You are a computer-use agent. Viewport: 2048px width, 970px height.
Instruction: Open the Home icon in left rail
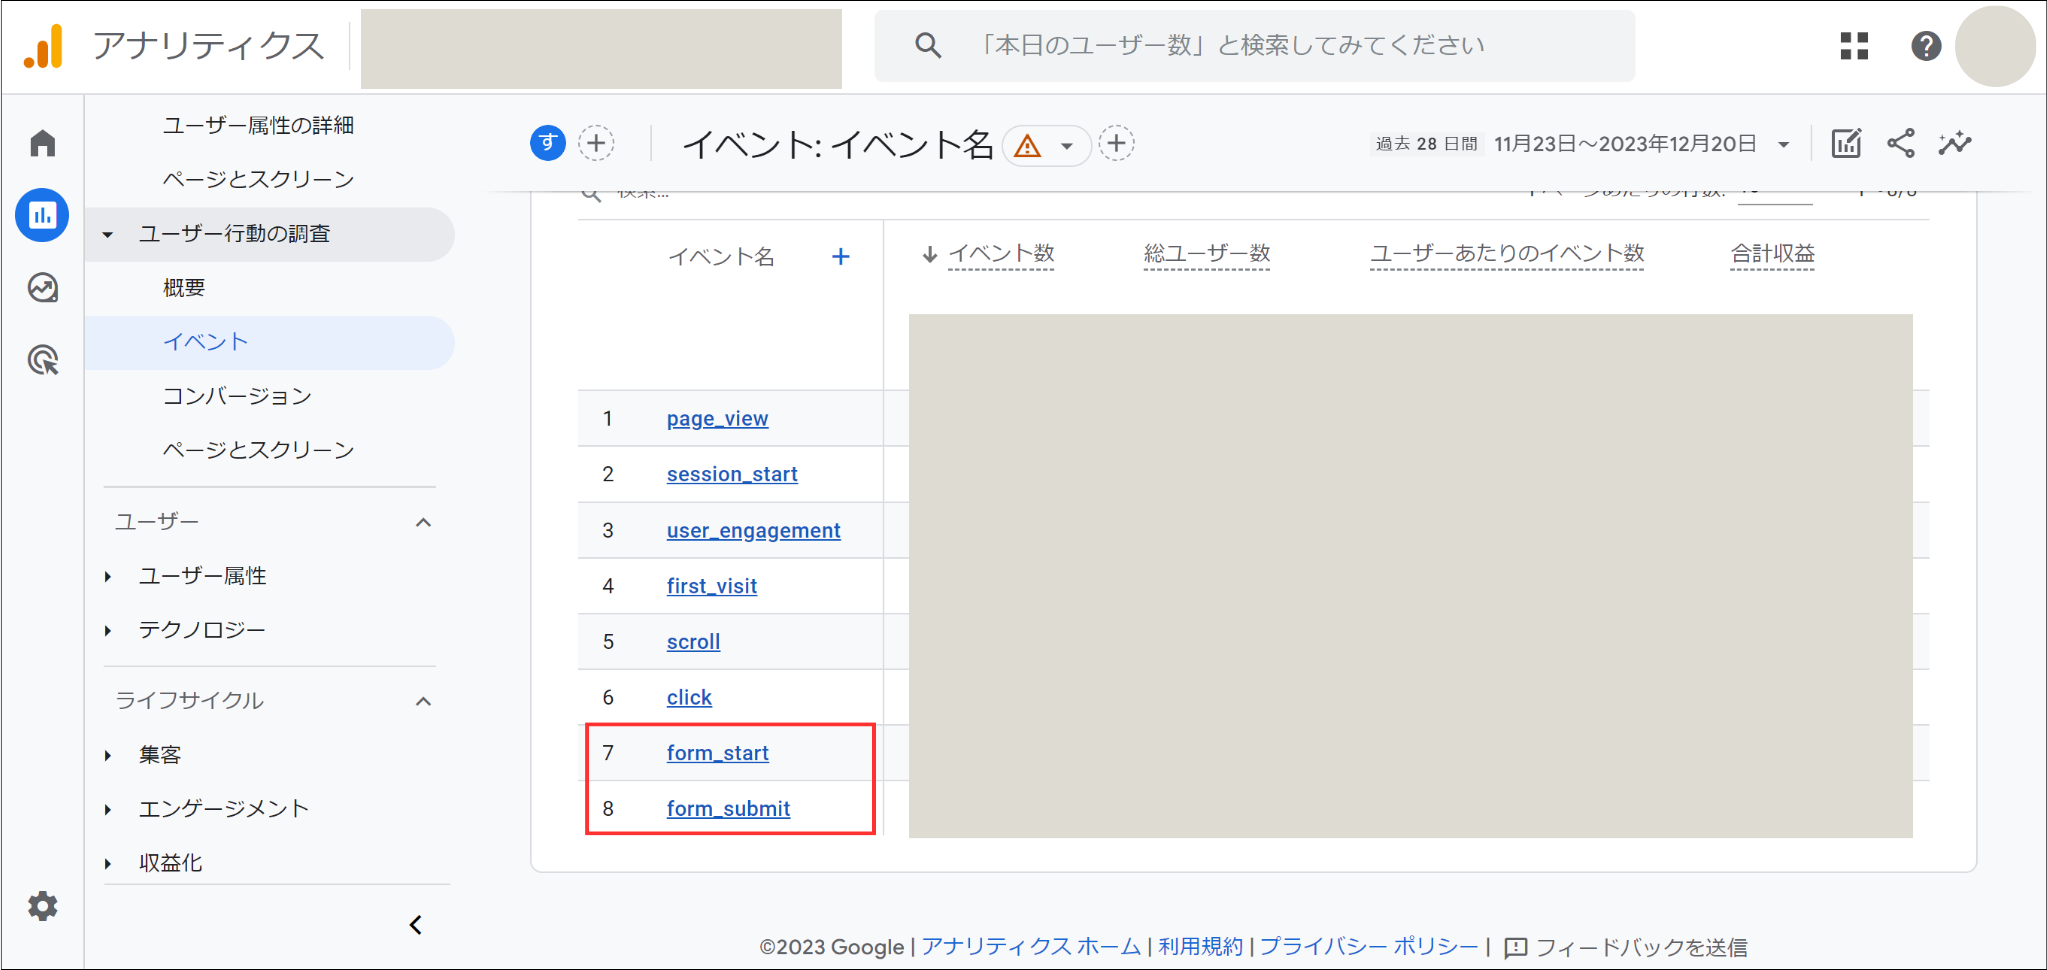pos(42,144)
